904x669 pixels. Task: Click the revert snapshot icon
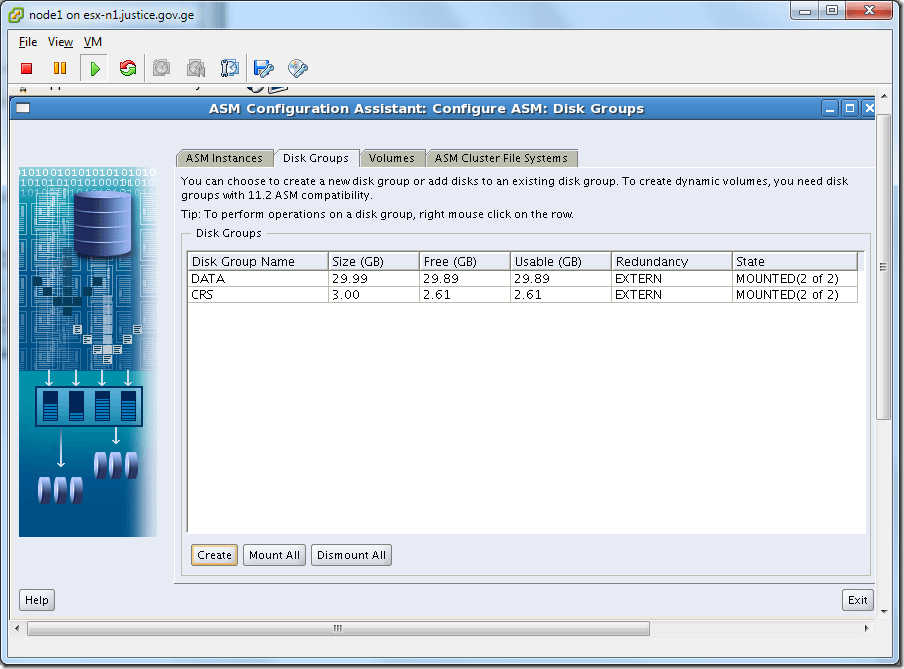tap(196, 68)
